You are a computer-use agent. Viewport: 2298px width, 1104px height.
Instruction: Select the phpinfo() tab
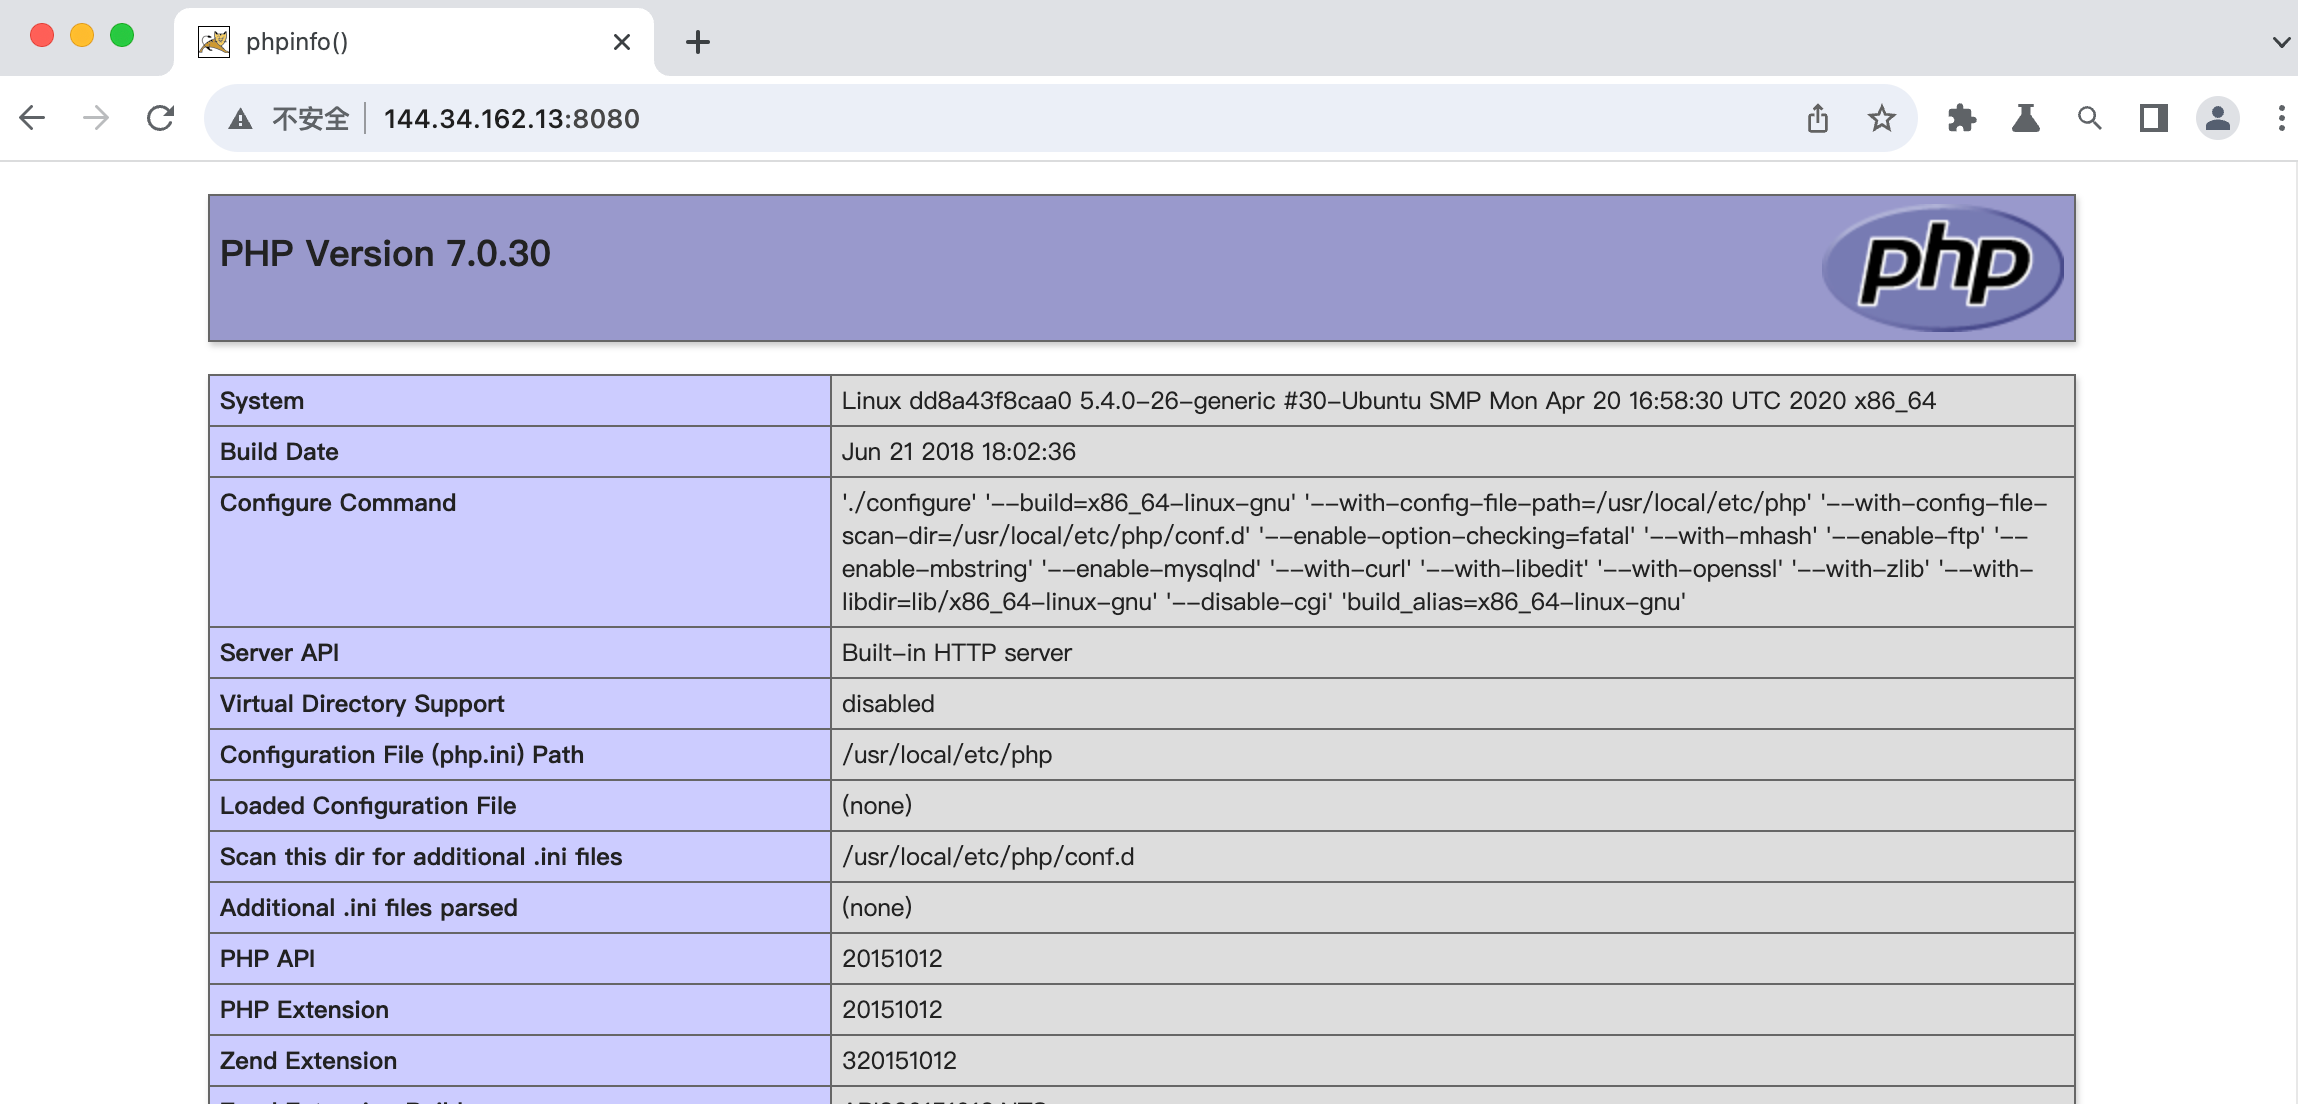click(400, 42)
